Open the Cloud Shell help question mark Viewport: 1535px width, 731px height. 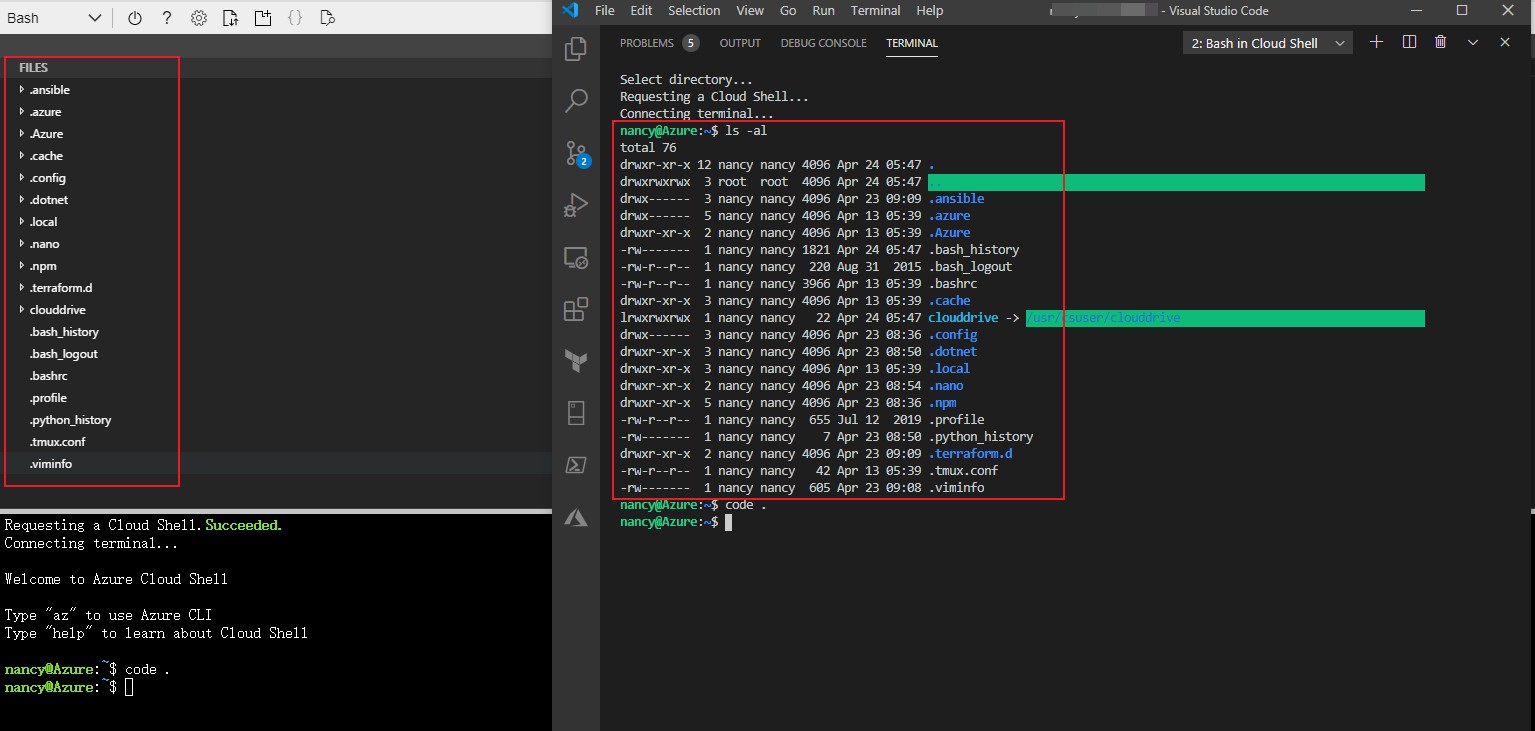tap(167, 18)
